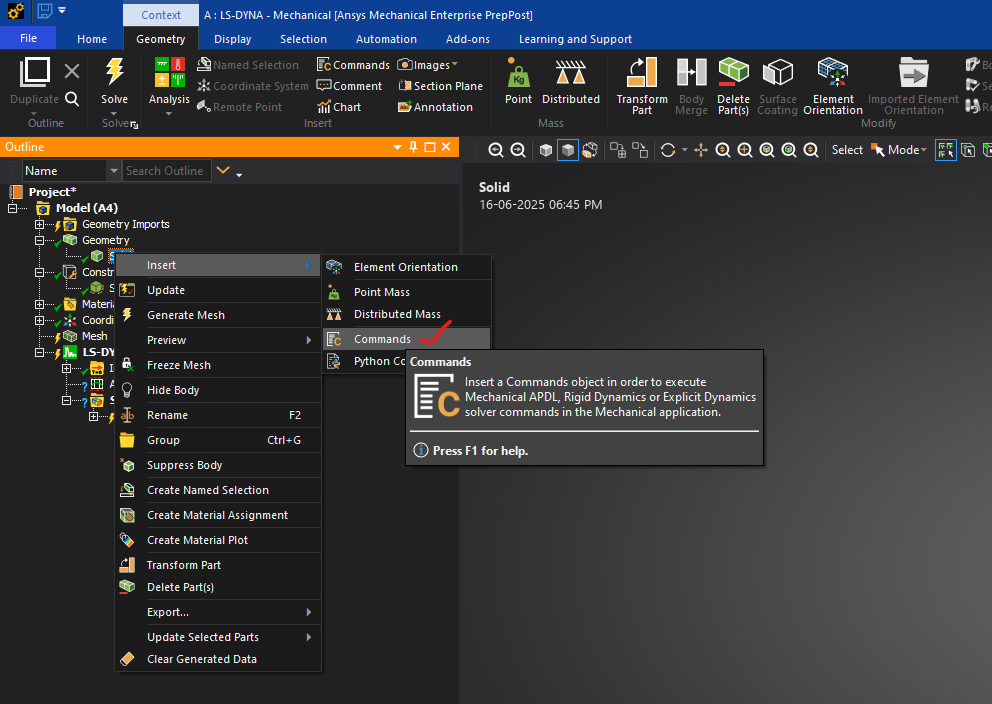Choose Suppress Body in context menu
This screenshot has height=704, width=992.
pos(218,465)
